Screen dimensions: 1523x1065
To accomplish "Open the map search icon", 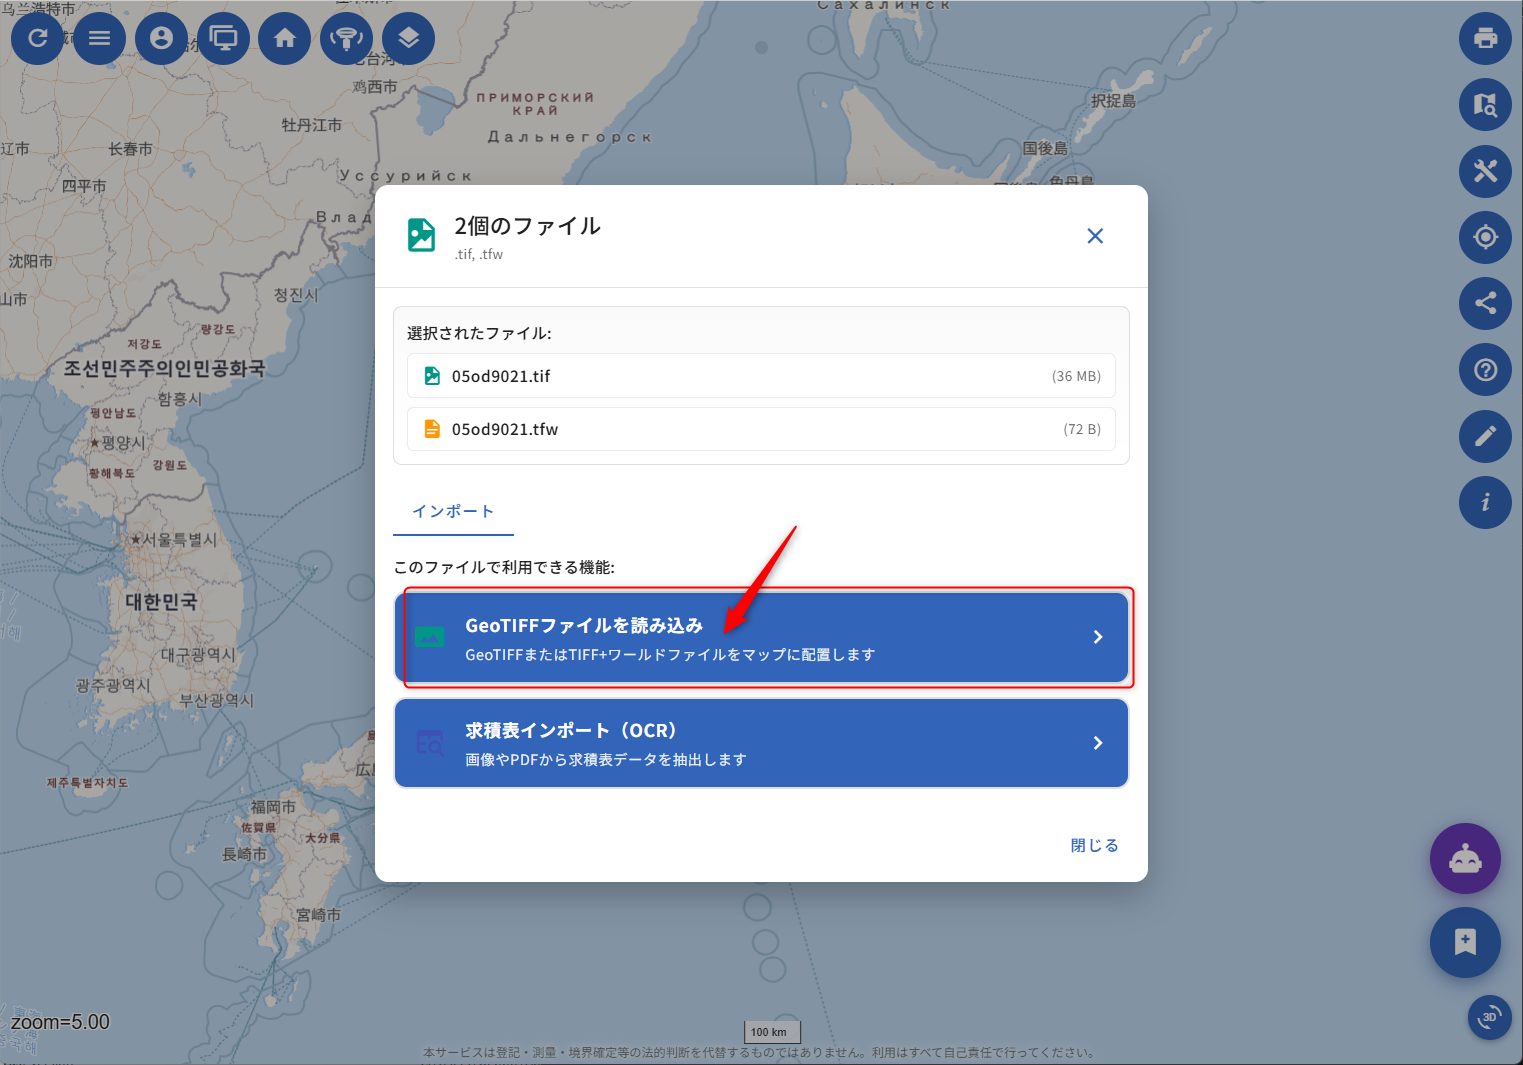I will click(1485, 105).
